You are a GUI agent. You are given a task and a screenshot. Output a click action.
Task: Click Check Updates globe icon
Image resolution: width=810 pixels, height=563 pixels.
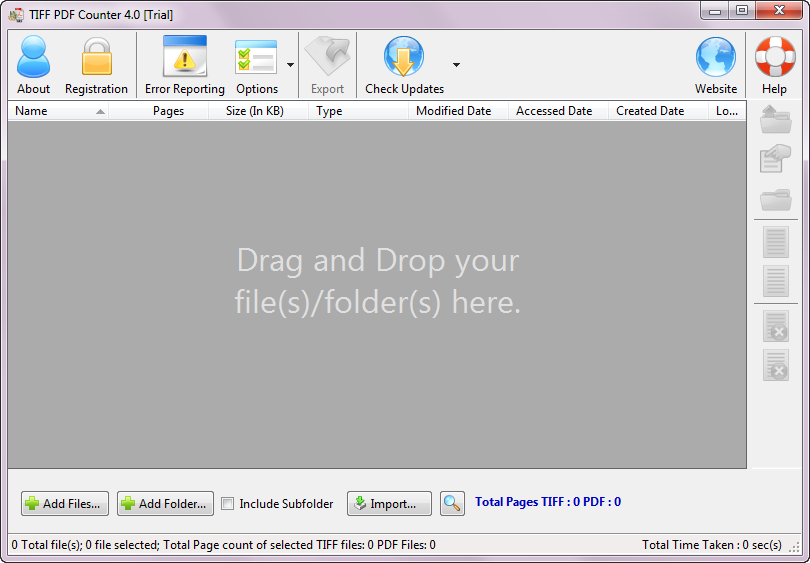404,56
